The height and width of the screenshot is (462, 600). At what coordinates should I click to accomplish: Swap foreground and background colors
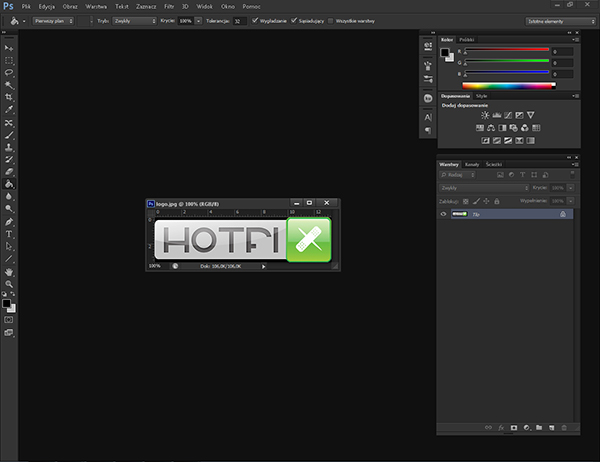(13, 294)
